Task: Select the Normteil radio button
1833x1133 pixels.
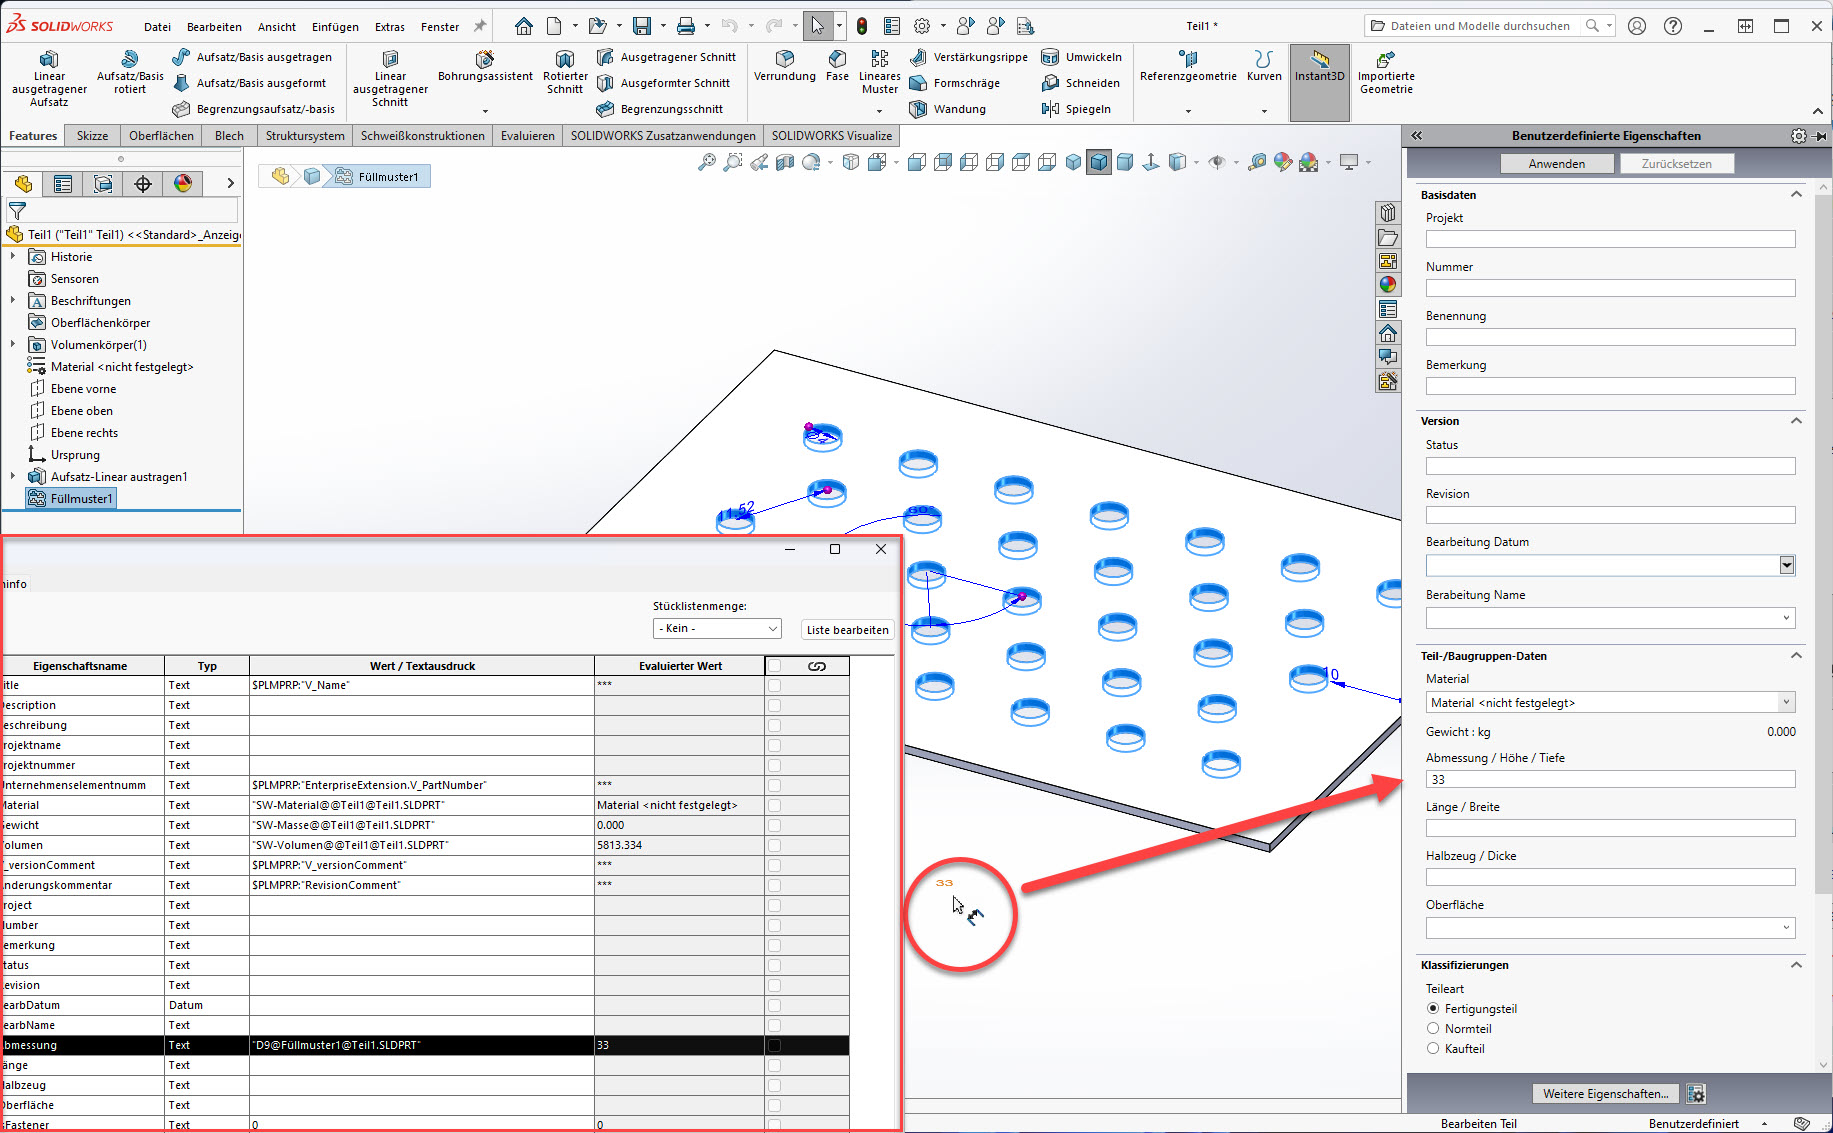Action: click(x=1433, y=1028)
